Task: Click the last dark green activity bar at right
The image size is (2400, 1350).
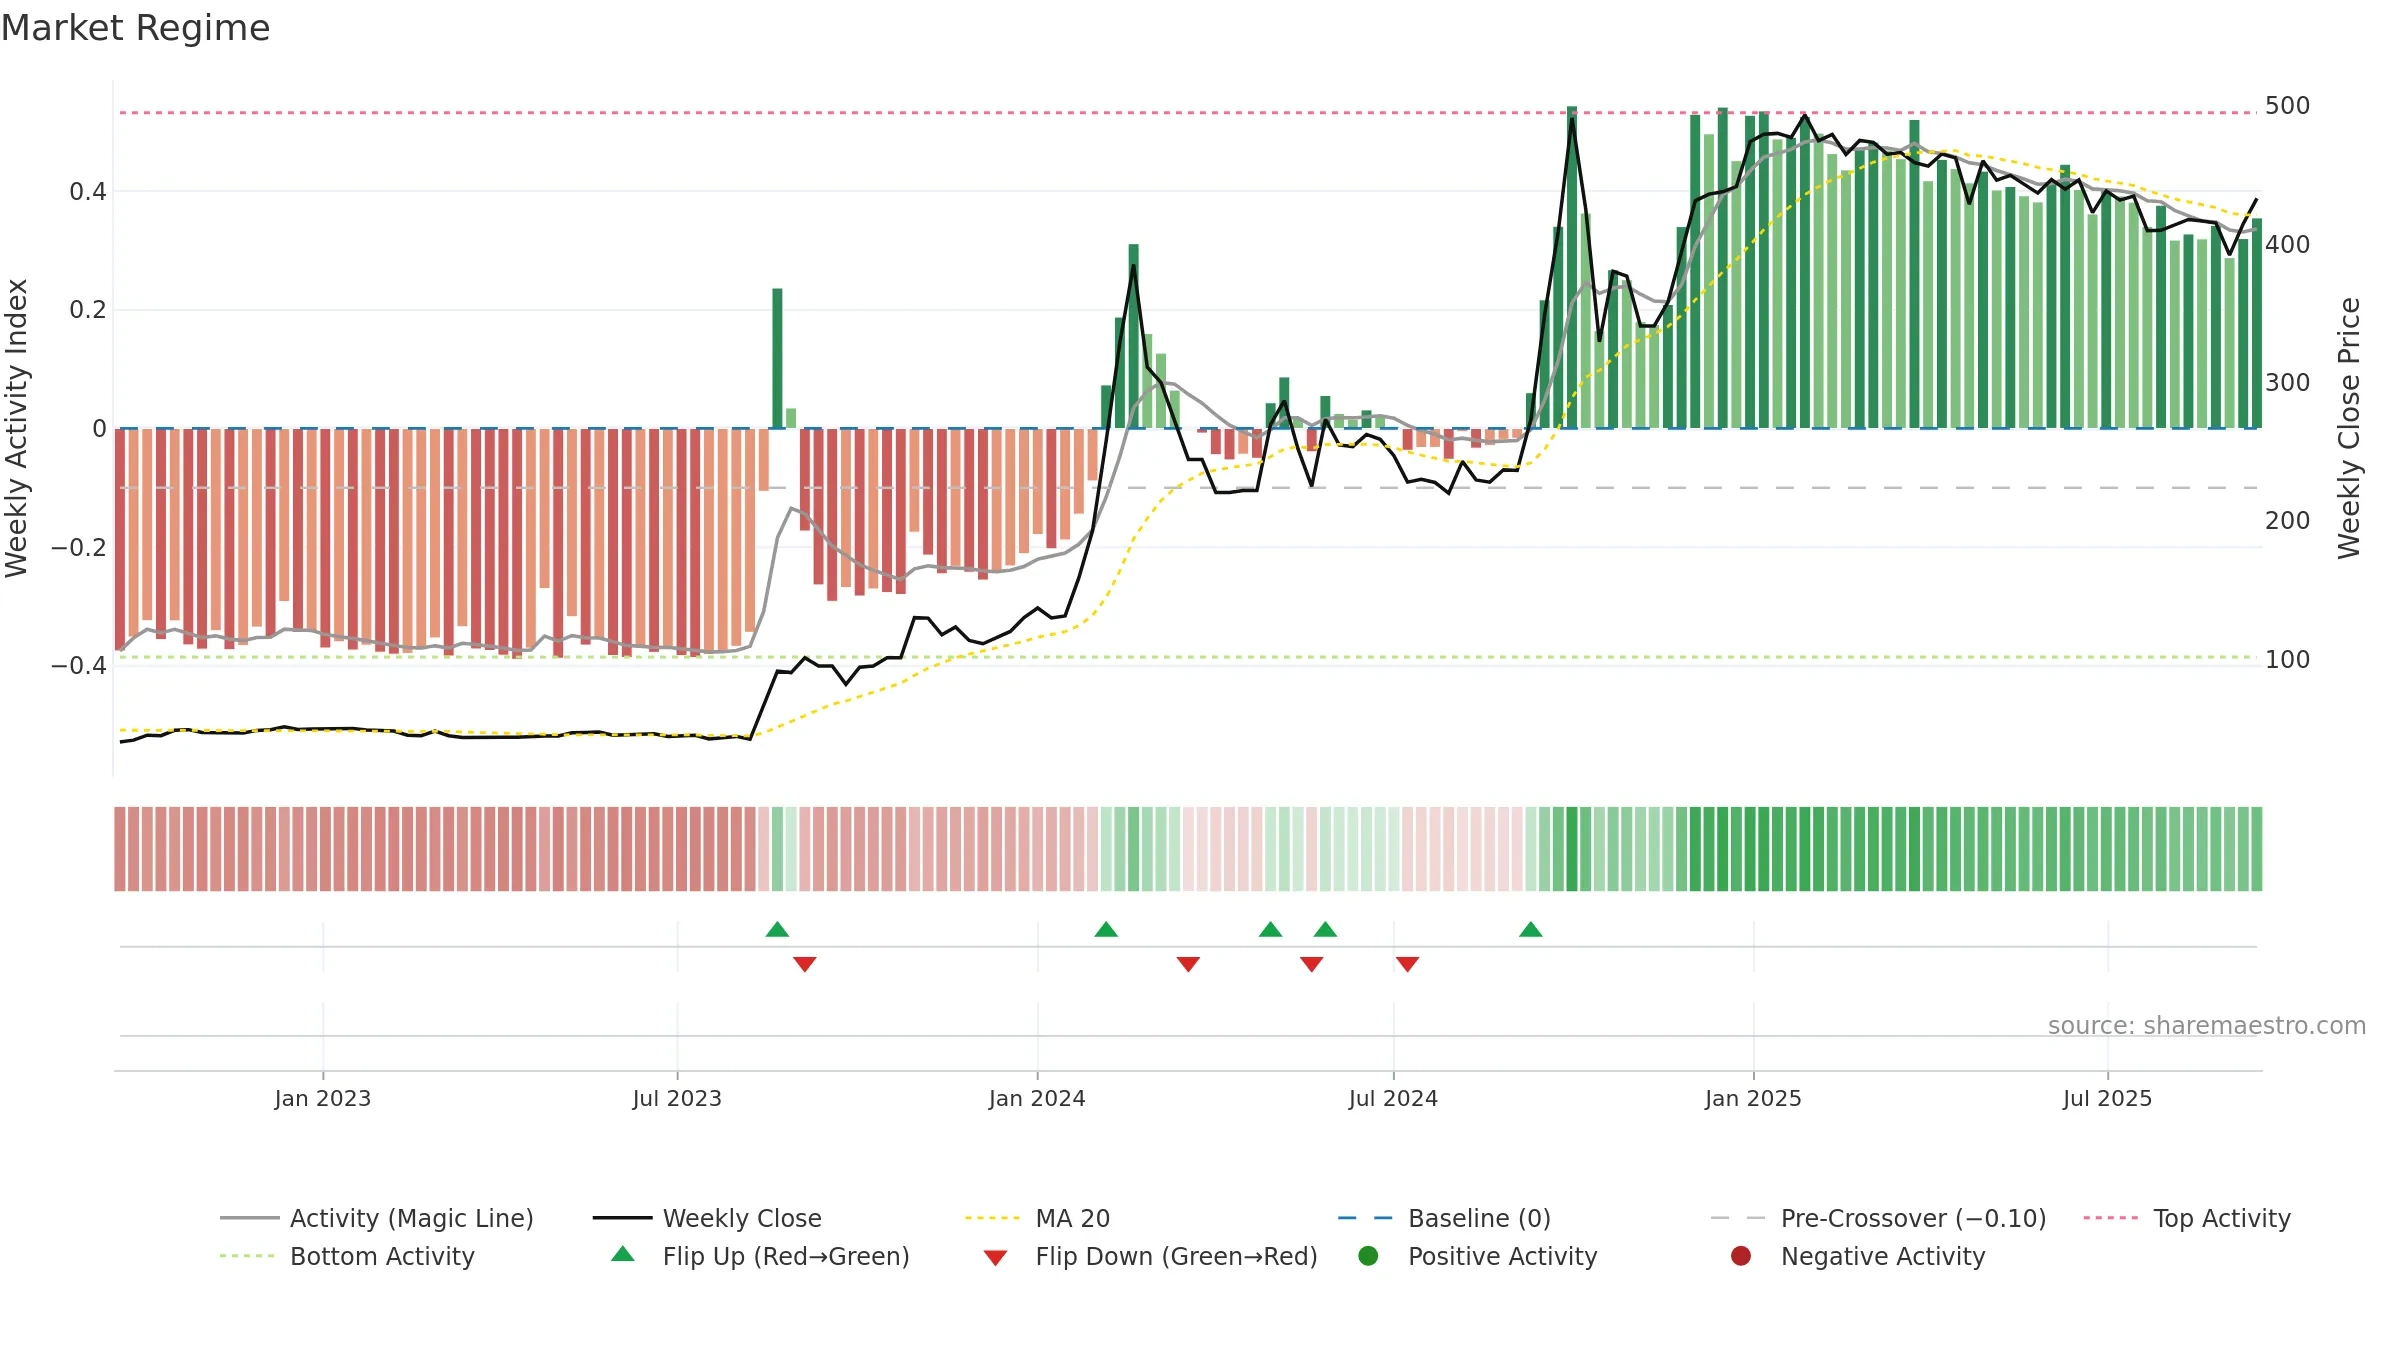Action: pos(2256,323)
